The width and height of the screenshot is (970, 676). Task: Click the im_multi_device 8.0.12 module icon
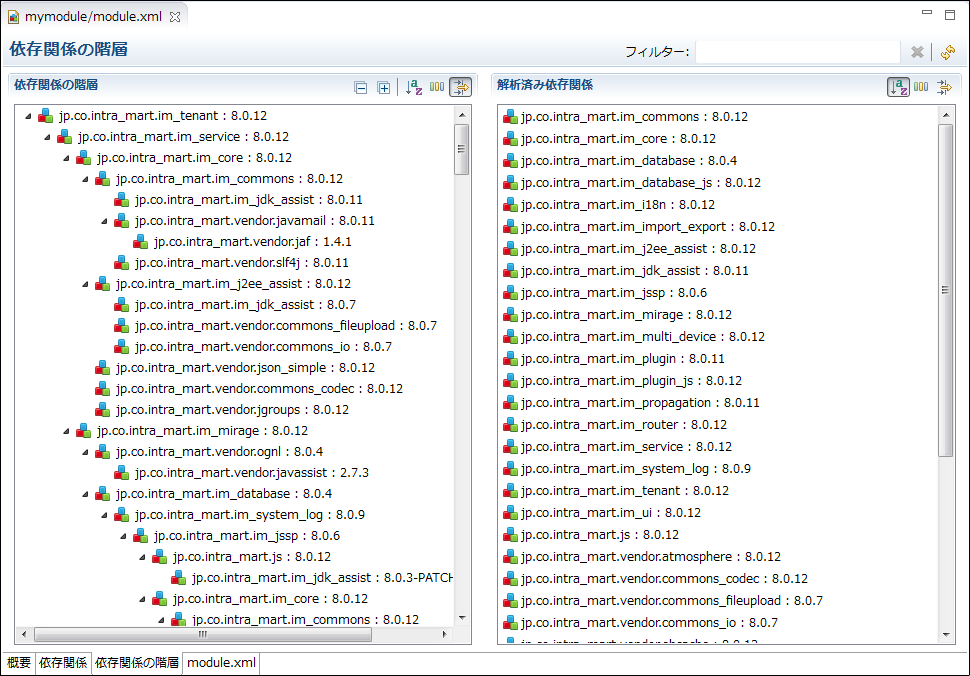(x=510, y=337)
